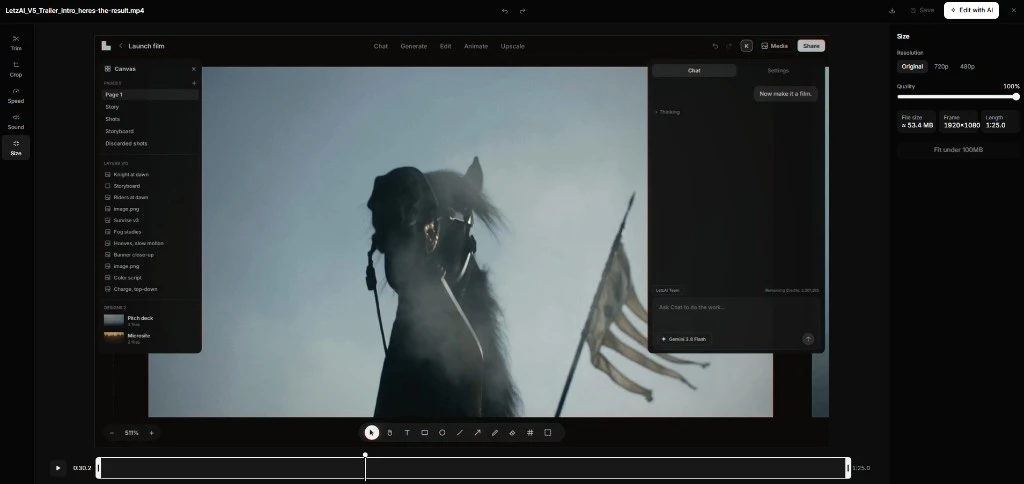Close the Canvas panel with its X
Screen dimensions: 1024x484
pos(193,69)
